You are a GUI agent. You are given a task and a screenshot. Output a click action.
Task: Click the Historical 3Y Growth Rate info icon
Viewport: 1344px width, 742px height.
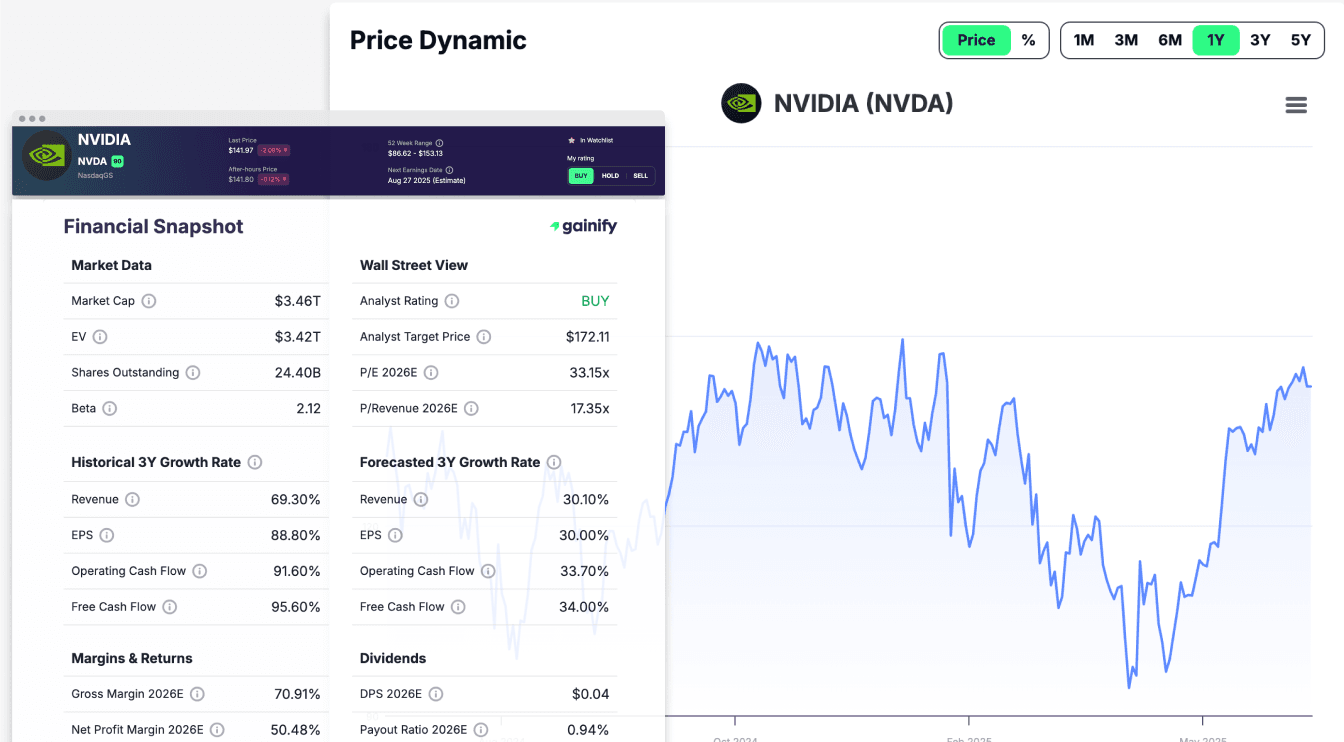[255, 462]
